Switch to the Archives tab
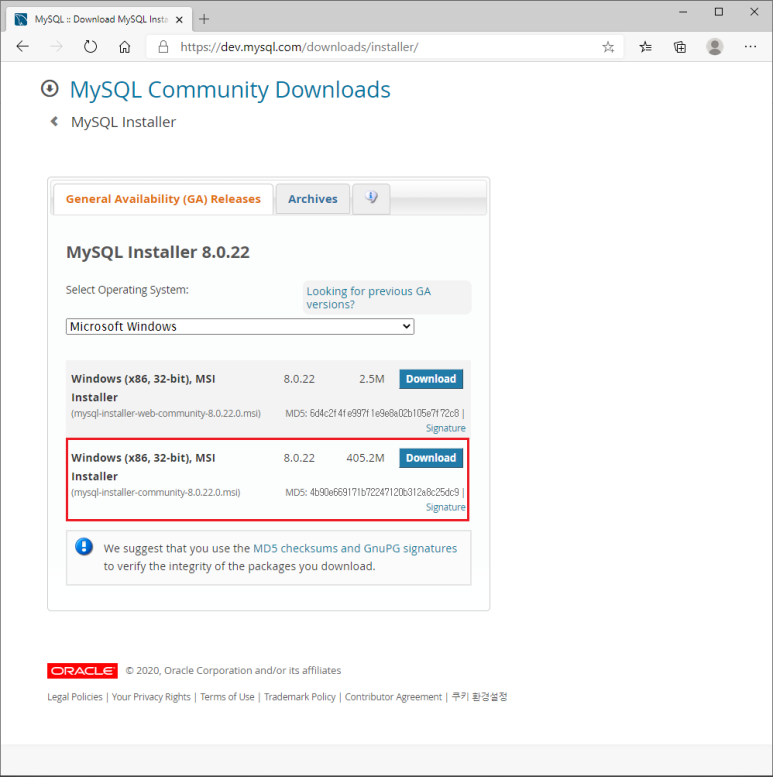Screen dimensions: 773x777 click(x=313, y=199)
